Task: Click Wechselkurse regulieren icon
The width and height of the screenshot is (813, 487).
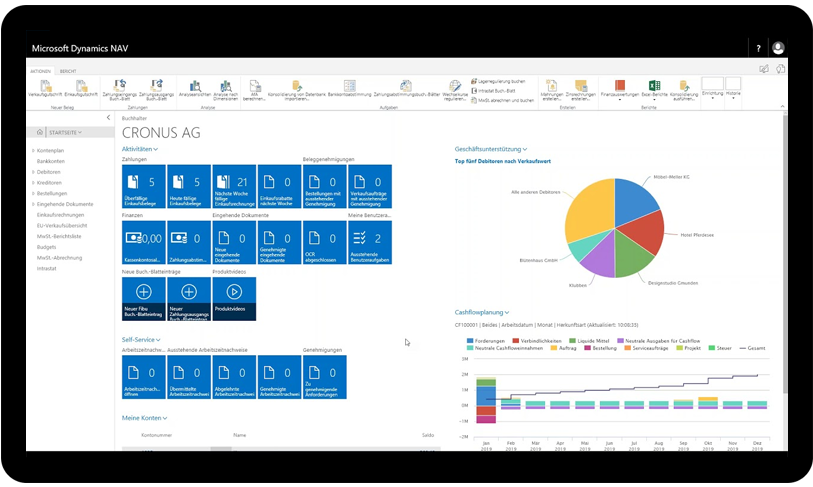Action: [455, 90]
